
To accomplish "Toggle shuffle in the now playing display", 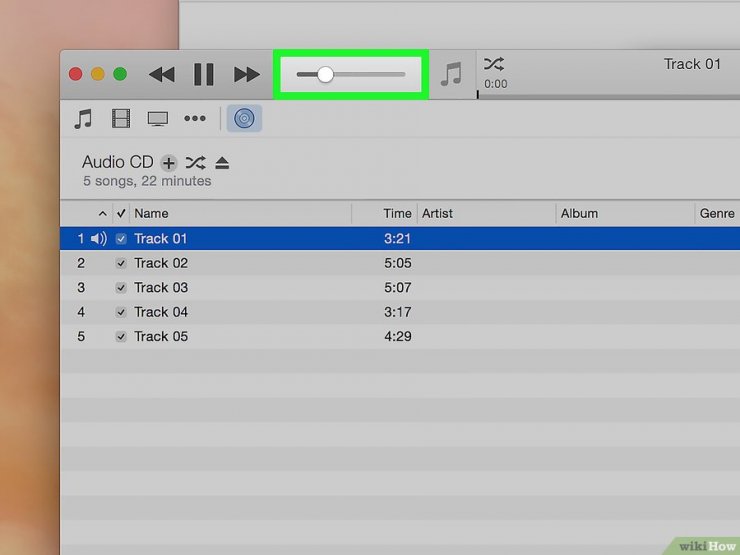I will (x=494, y=64).
